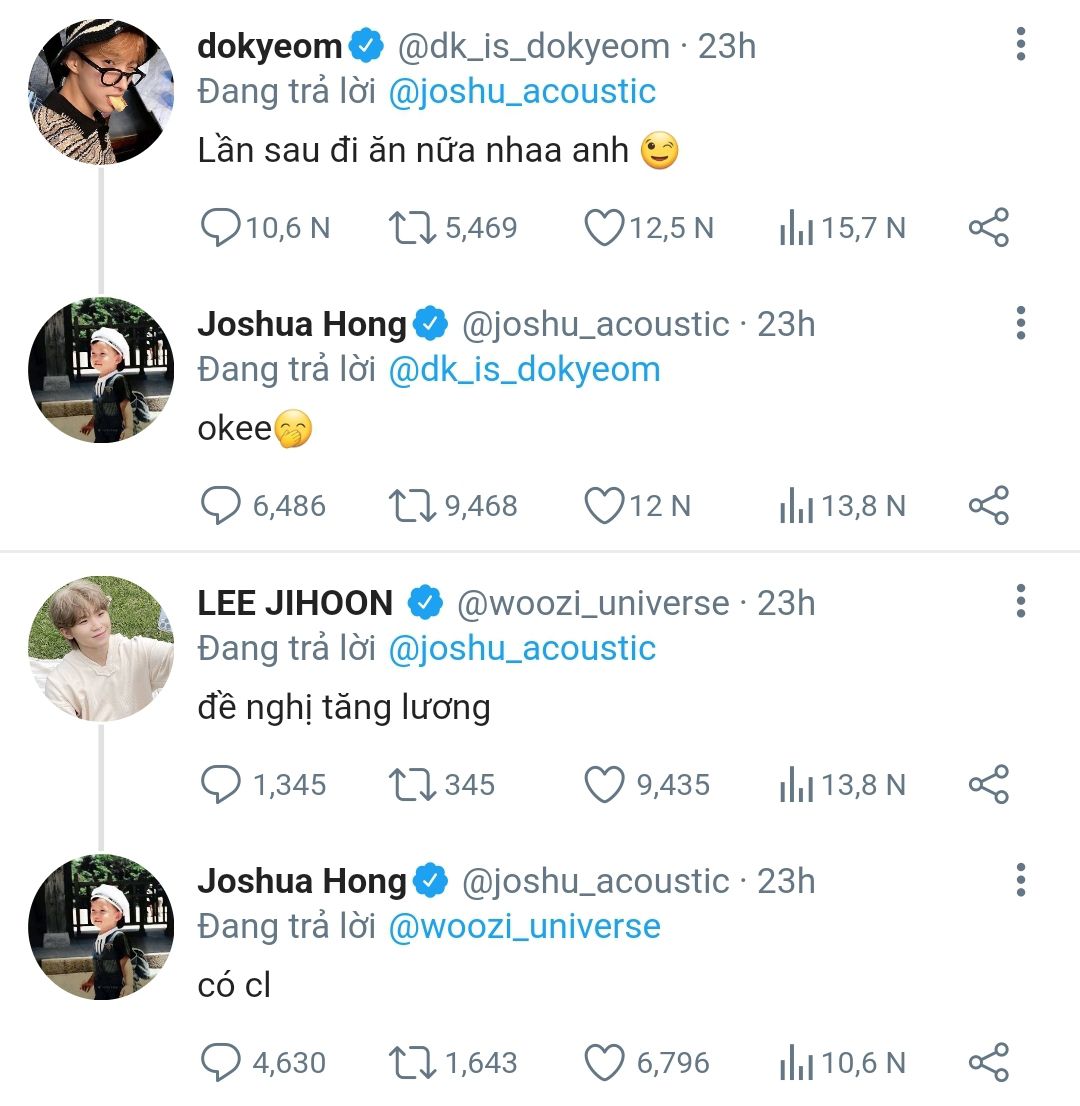Open more options on dokyeom's tweet
This screenshot has height=1106, width=1080.
pos(1020,46)
